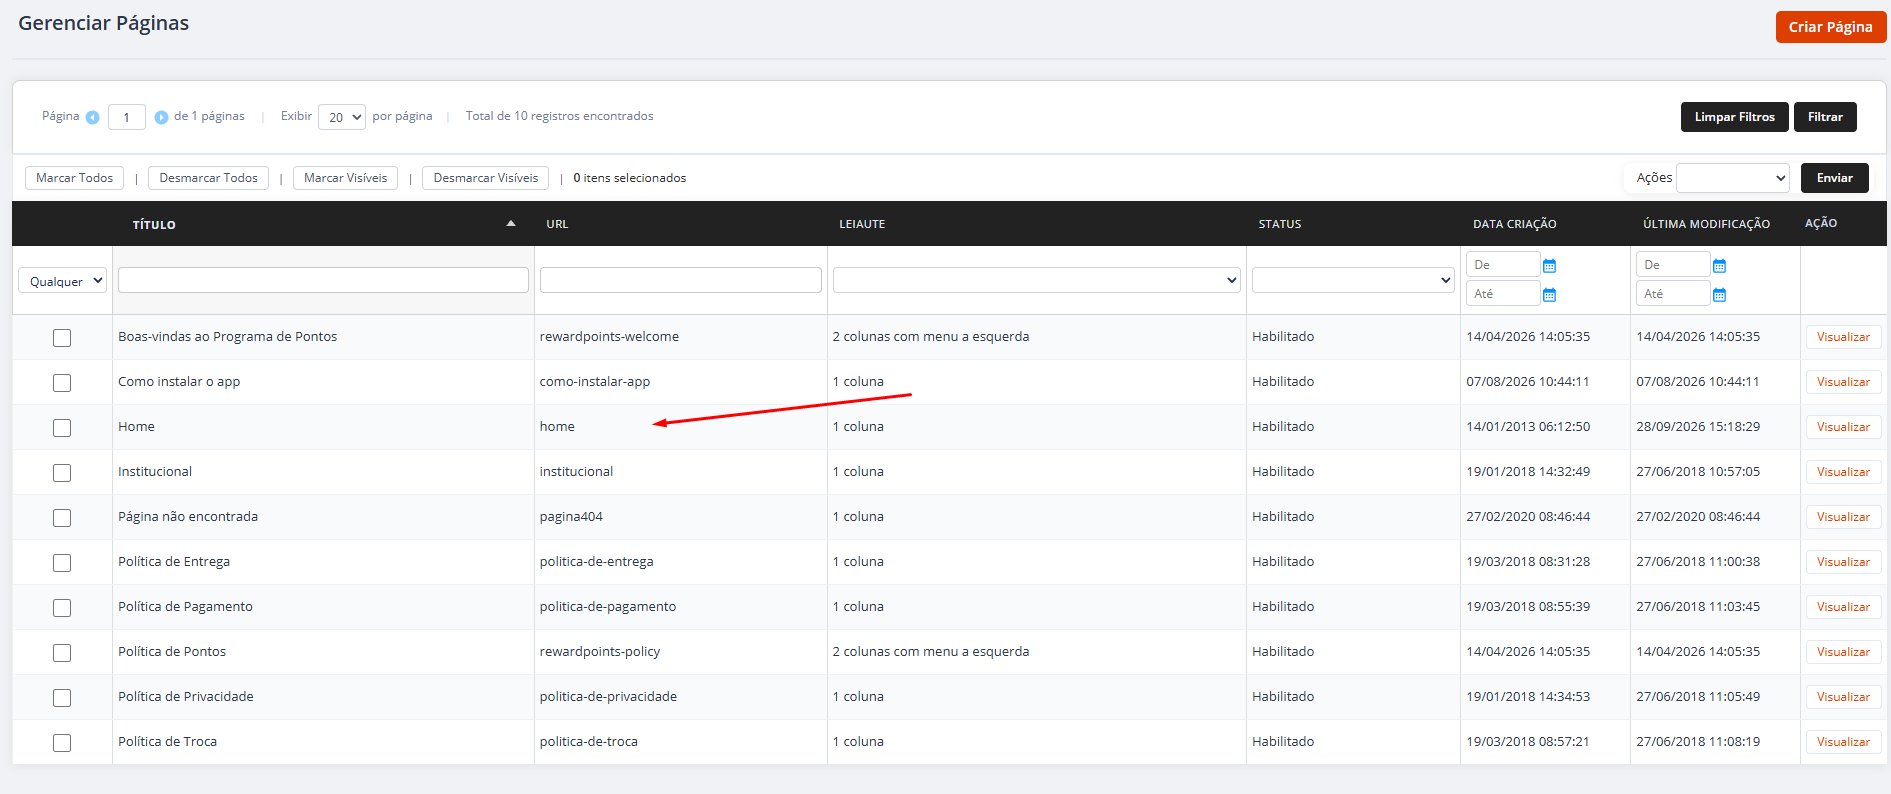Viewport: 1891px width, 794px height.
Task: Click the page number input field
Action: [127, 117]
